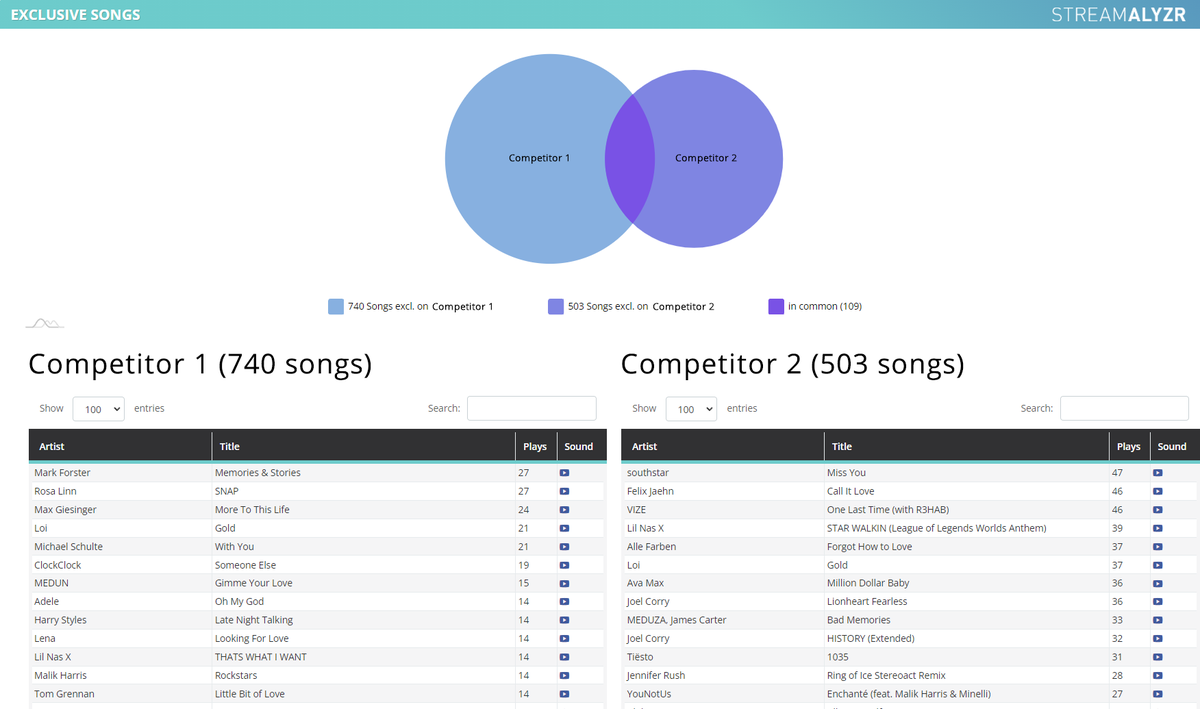Sort Competitor 2 table by Plays
This screenshot has width=1200, height=709.
(1129, 446)
